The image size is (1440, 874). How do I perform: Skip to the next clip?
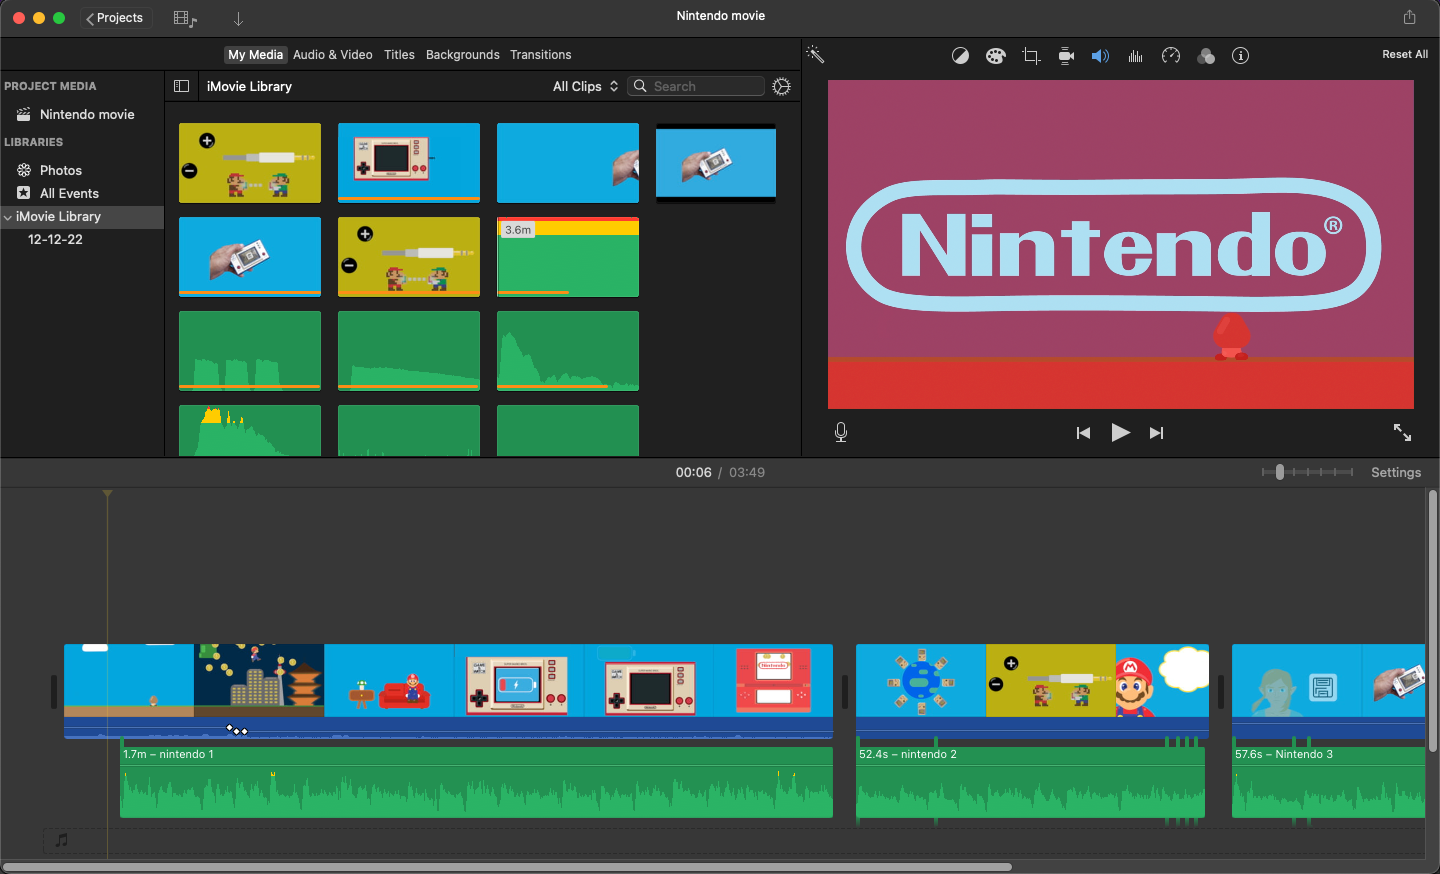[x=1157, y=433]
